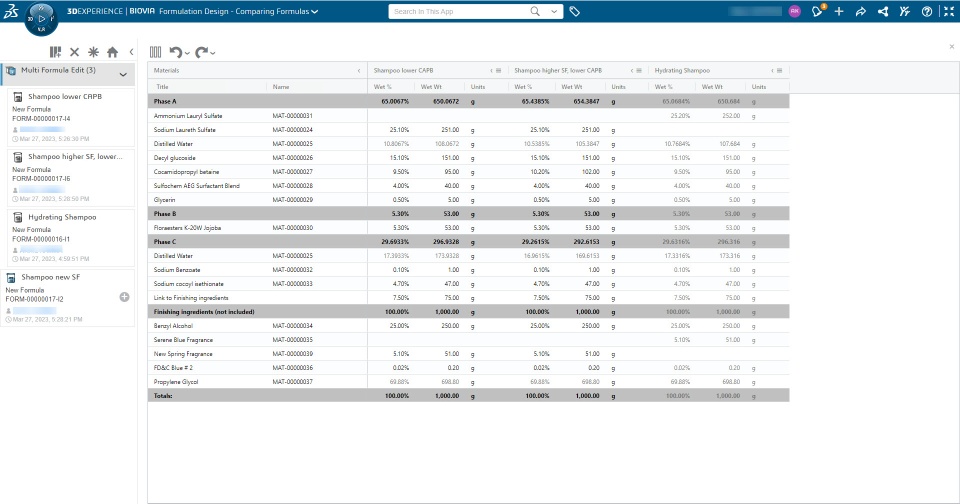Image resolution: width=960 pixels, height=504 pixels.
Task: Open the help question mark icon
Action: coord(927,11)
